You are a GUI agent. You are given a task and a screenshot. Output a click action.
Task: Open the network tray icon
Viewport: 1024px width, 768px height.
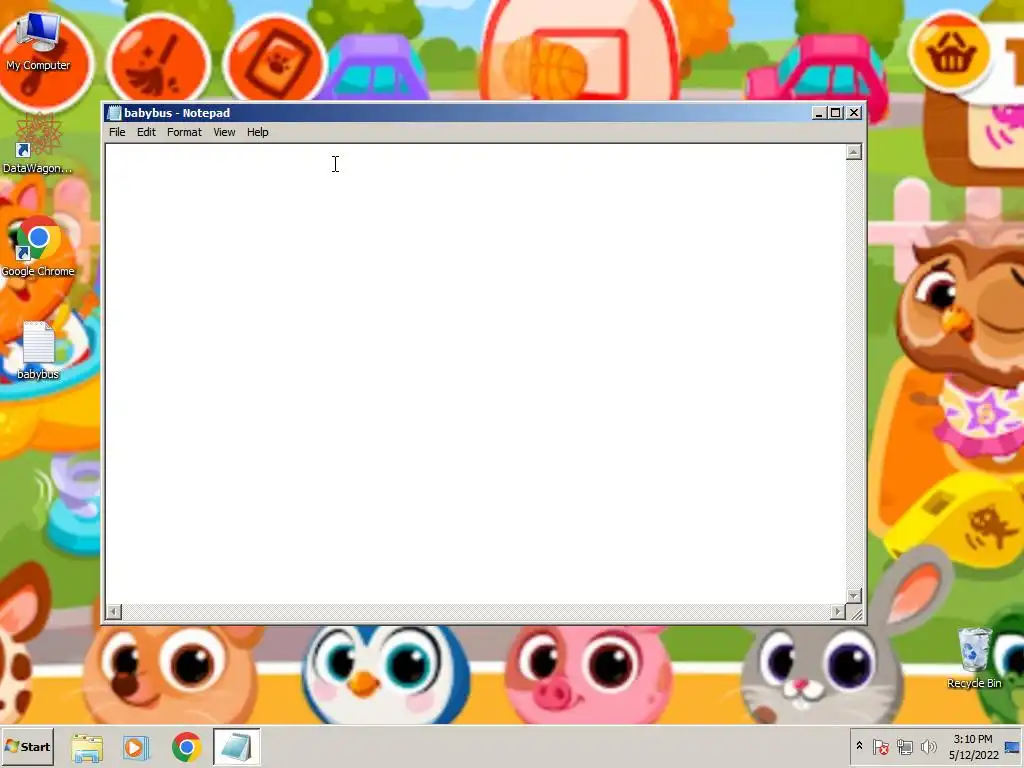tap(904, 746)
